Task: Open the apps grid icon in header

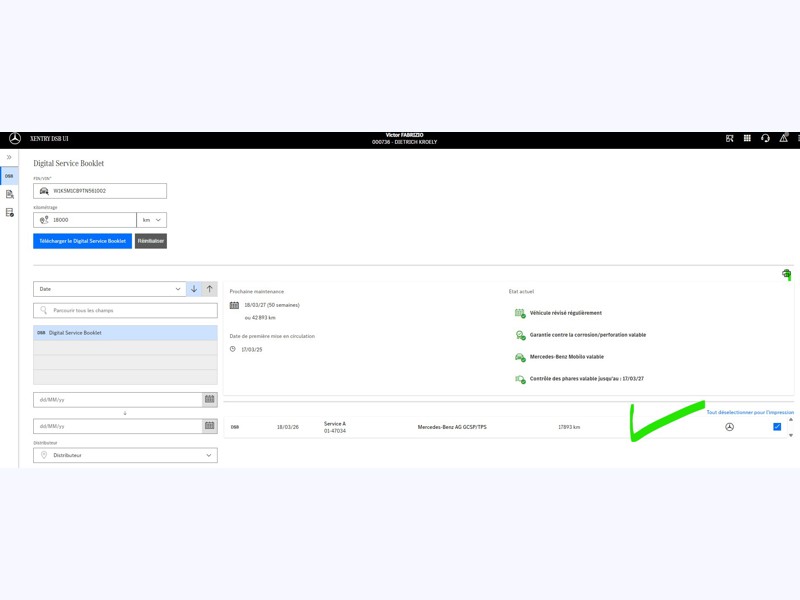Action: (x=747, y=139)
